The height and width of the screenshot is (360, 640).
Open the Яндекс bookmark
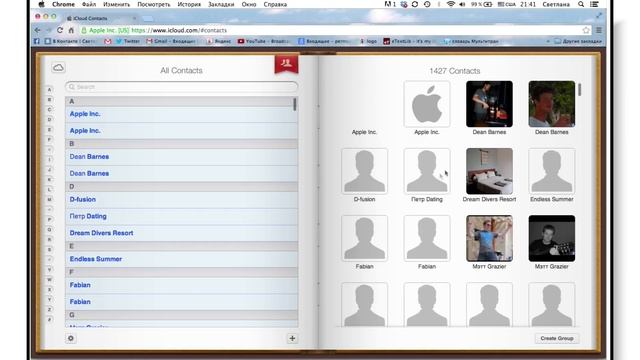click(219, 41)
